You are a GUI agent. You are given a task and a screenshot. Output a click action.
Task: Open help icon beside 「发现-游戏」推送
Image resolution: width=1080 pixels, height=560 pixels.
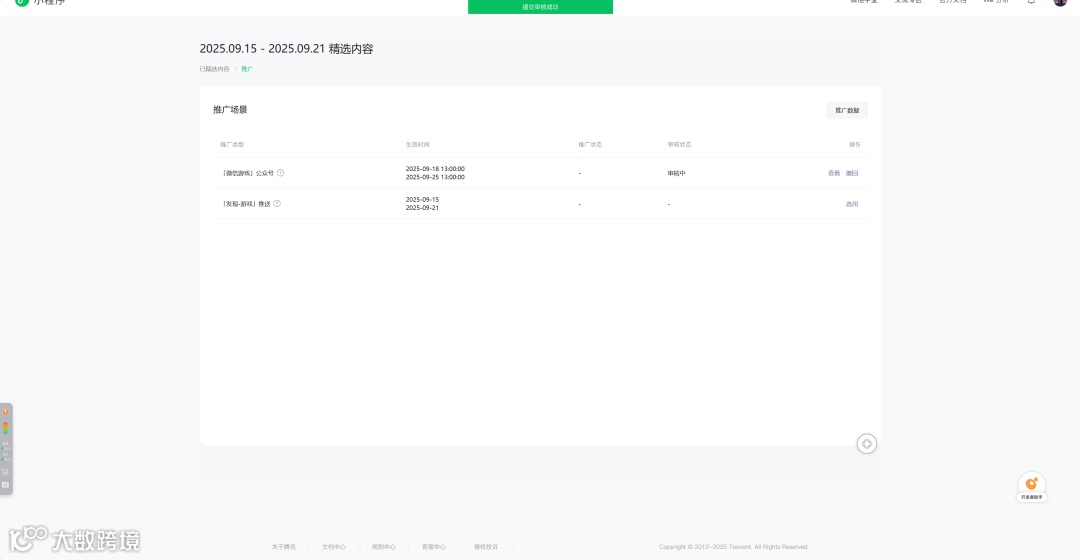(x=277, y=204)
